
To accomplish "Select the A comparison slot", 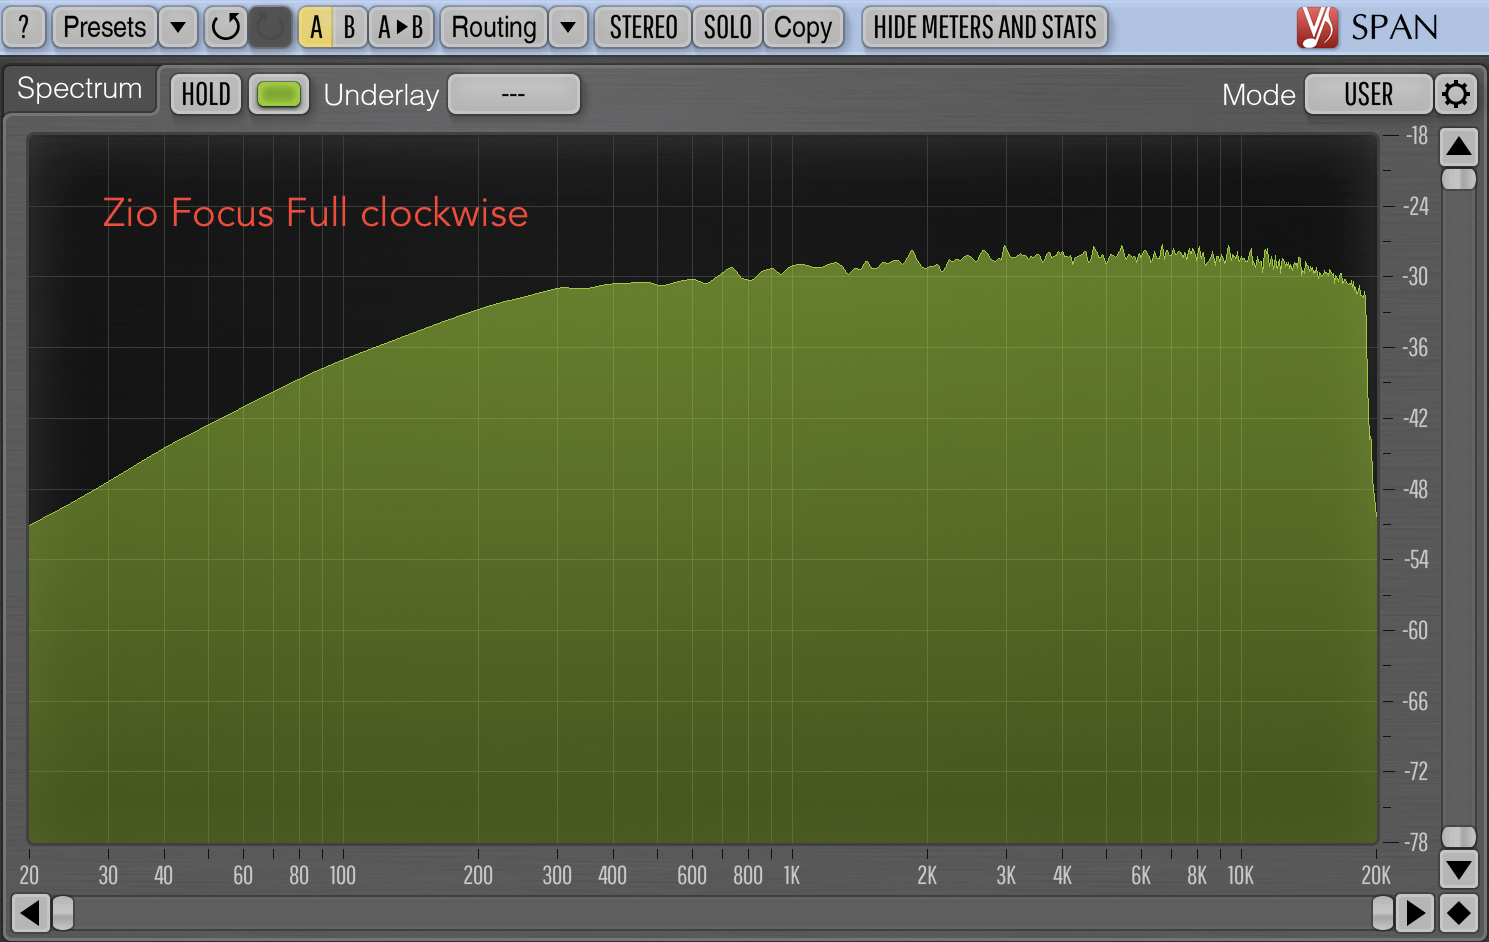I will pyautogui.click(x=316, y=27).
